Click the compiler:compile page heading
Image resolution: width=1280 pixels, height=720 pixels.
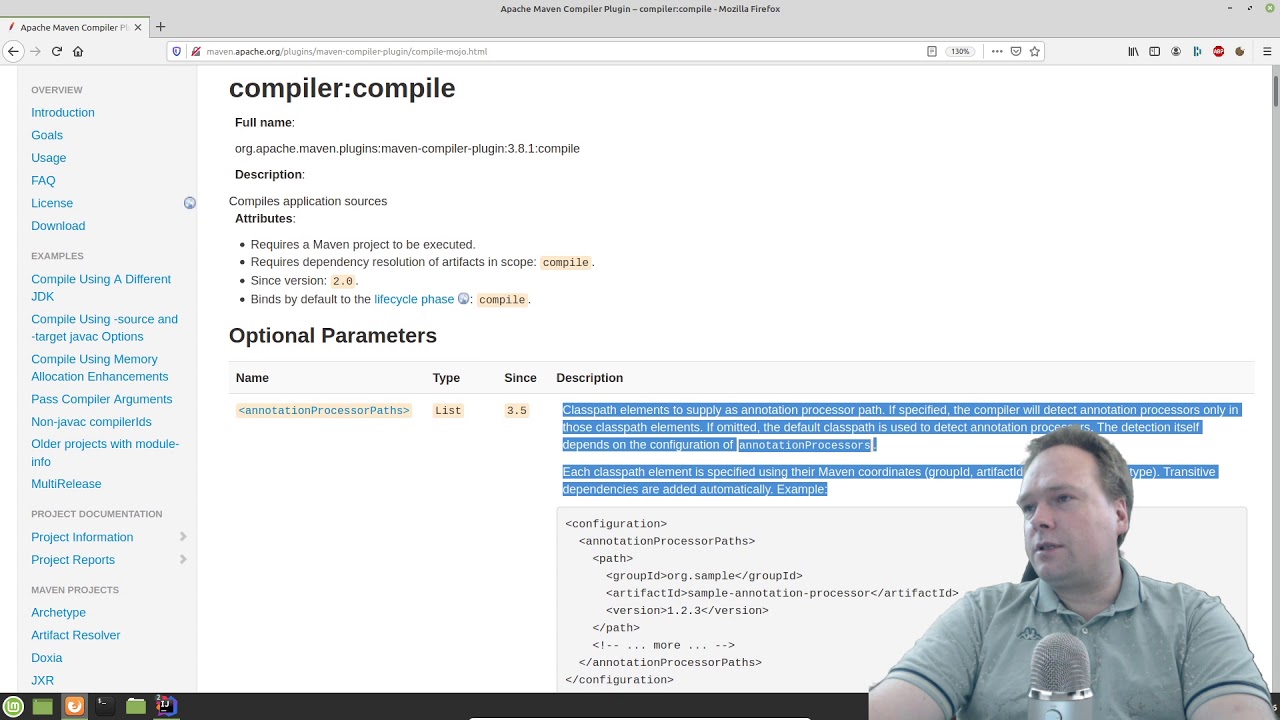click(x=342, y=88)
